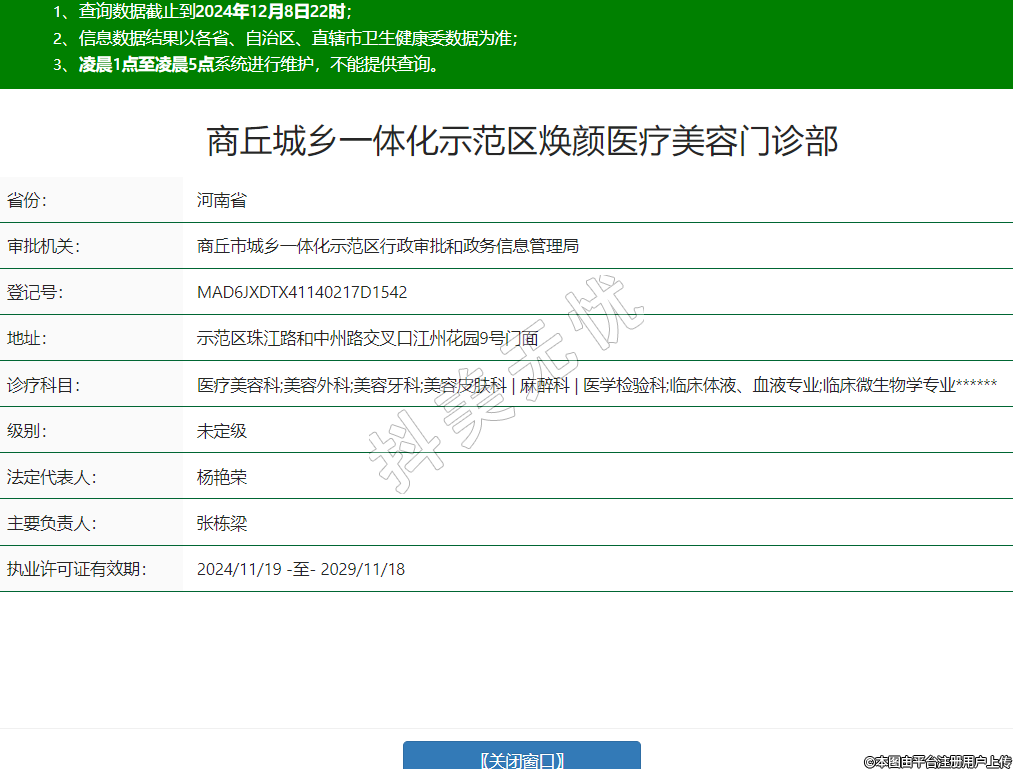This screenshot has height=769, width=1013.
Task: Click the 诊疗科目 field label
Action: (x=43, y=385)
